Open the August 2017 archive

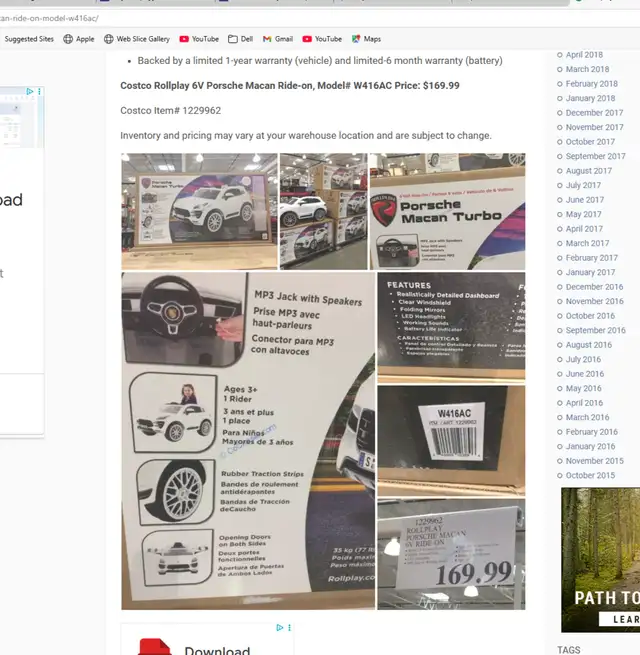(x=588, y=171)
